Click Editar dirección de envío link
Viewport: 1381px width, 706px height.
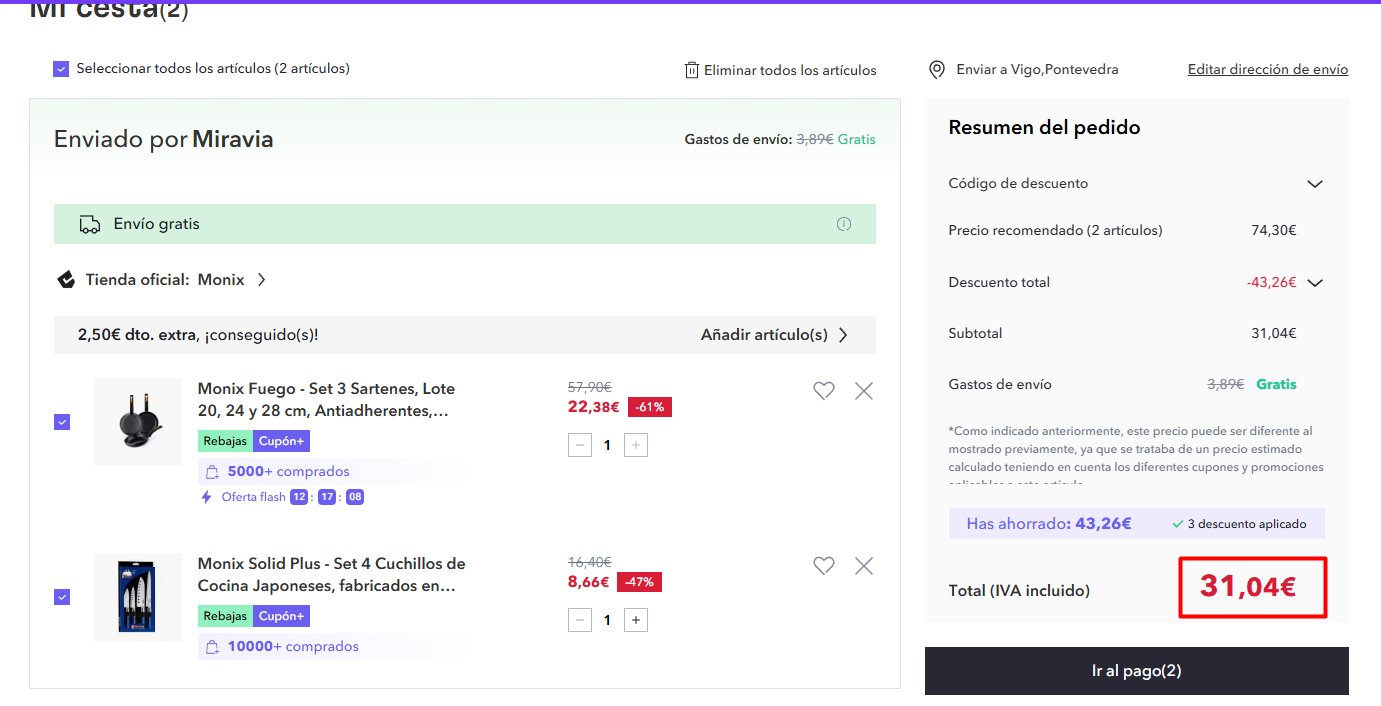coord(1267,70)
